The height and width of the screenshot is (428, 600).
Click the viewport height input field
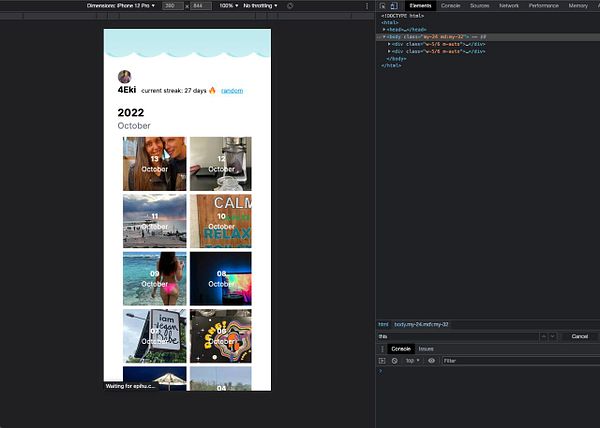tap(201, 6)
